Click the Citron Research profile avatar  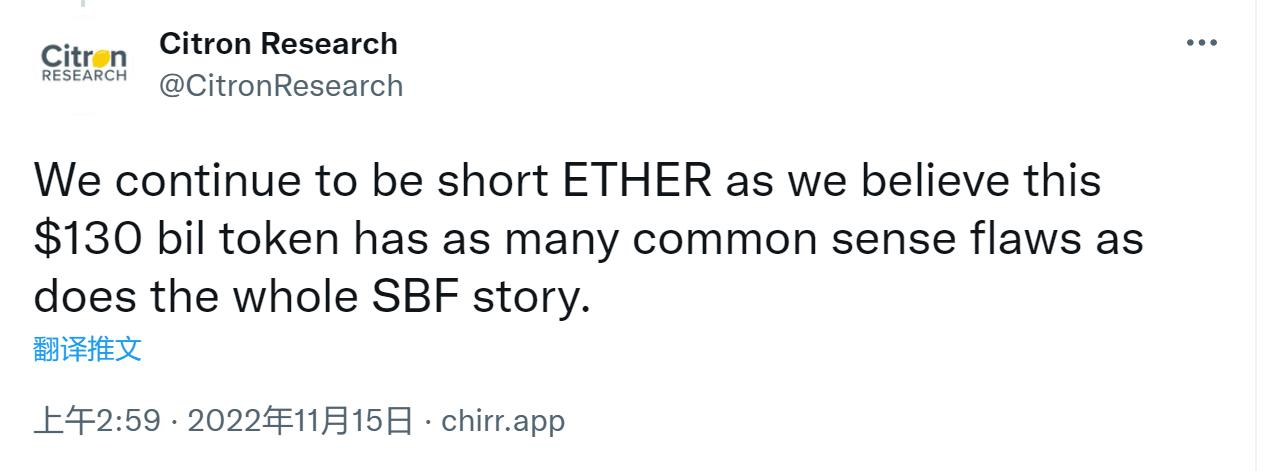(84, 63)
